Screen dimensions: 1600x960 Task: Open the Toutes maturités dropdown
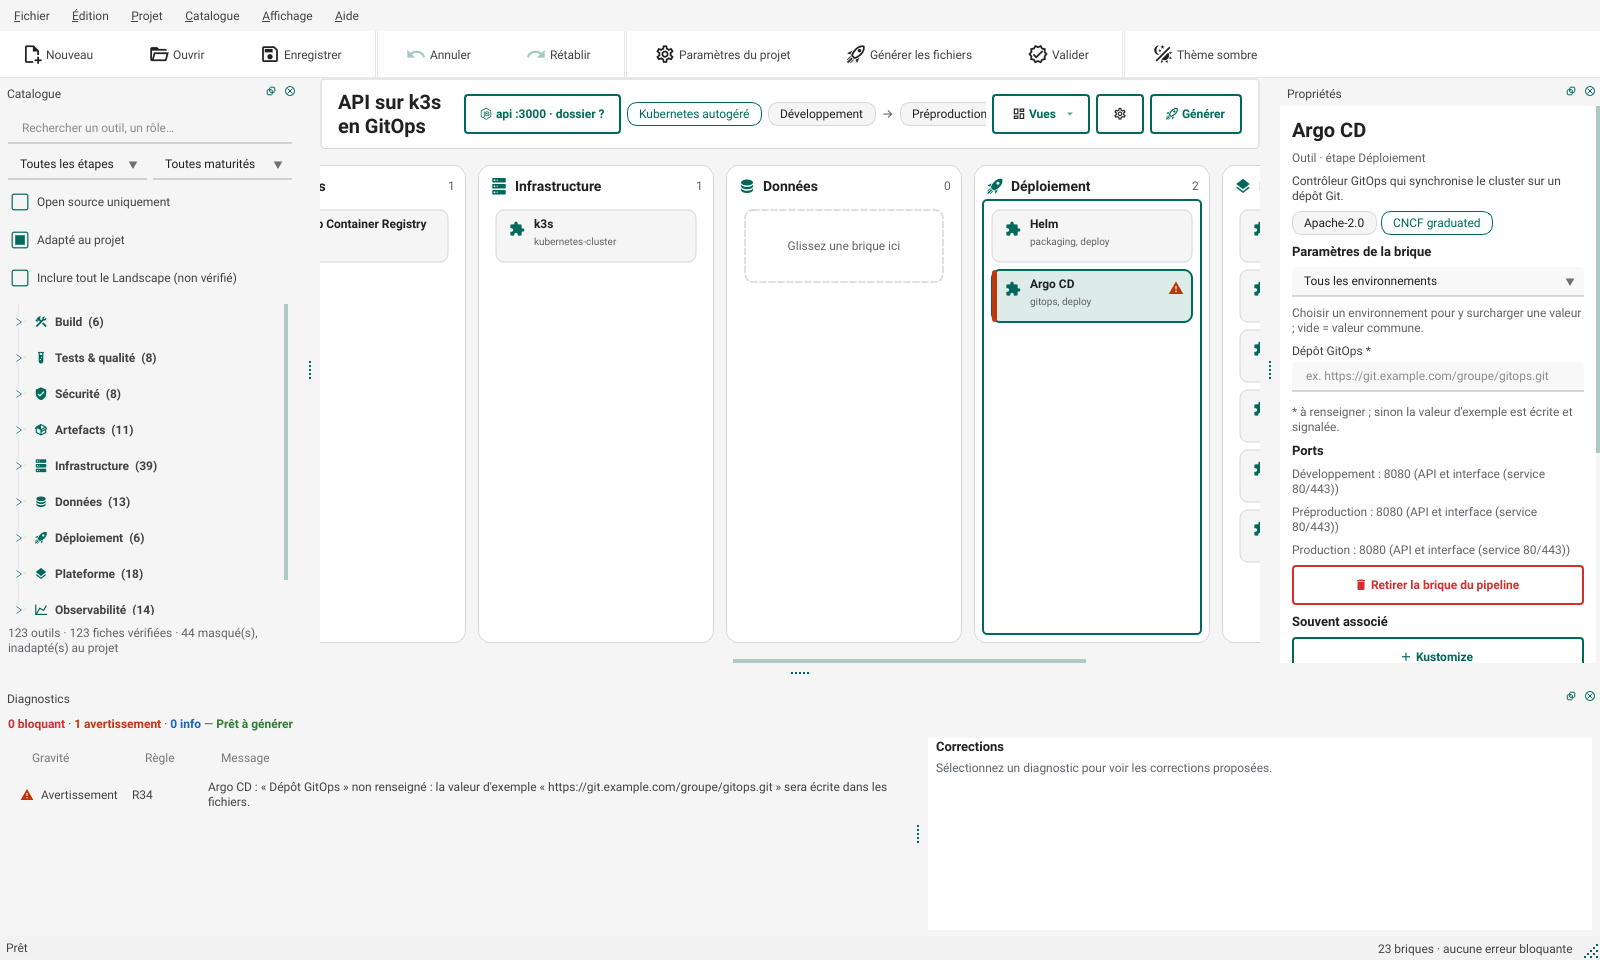point(222,164)
